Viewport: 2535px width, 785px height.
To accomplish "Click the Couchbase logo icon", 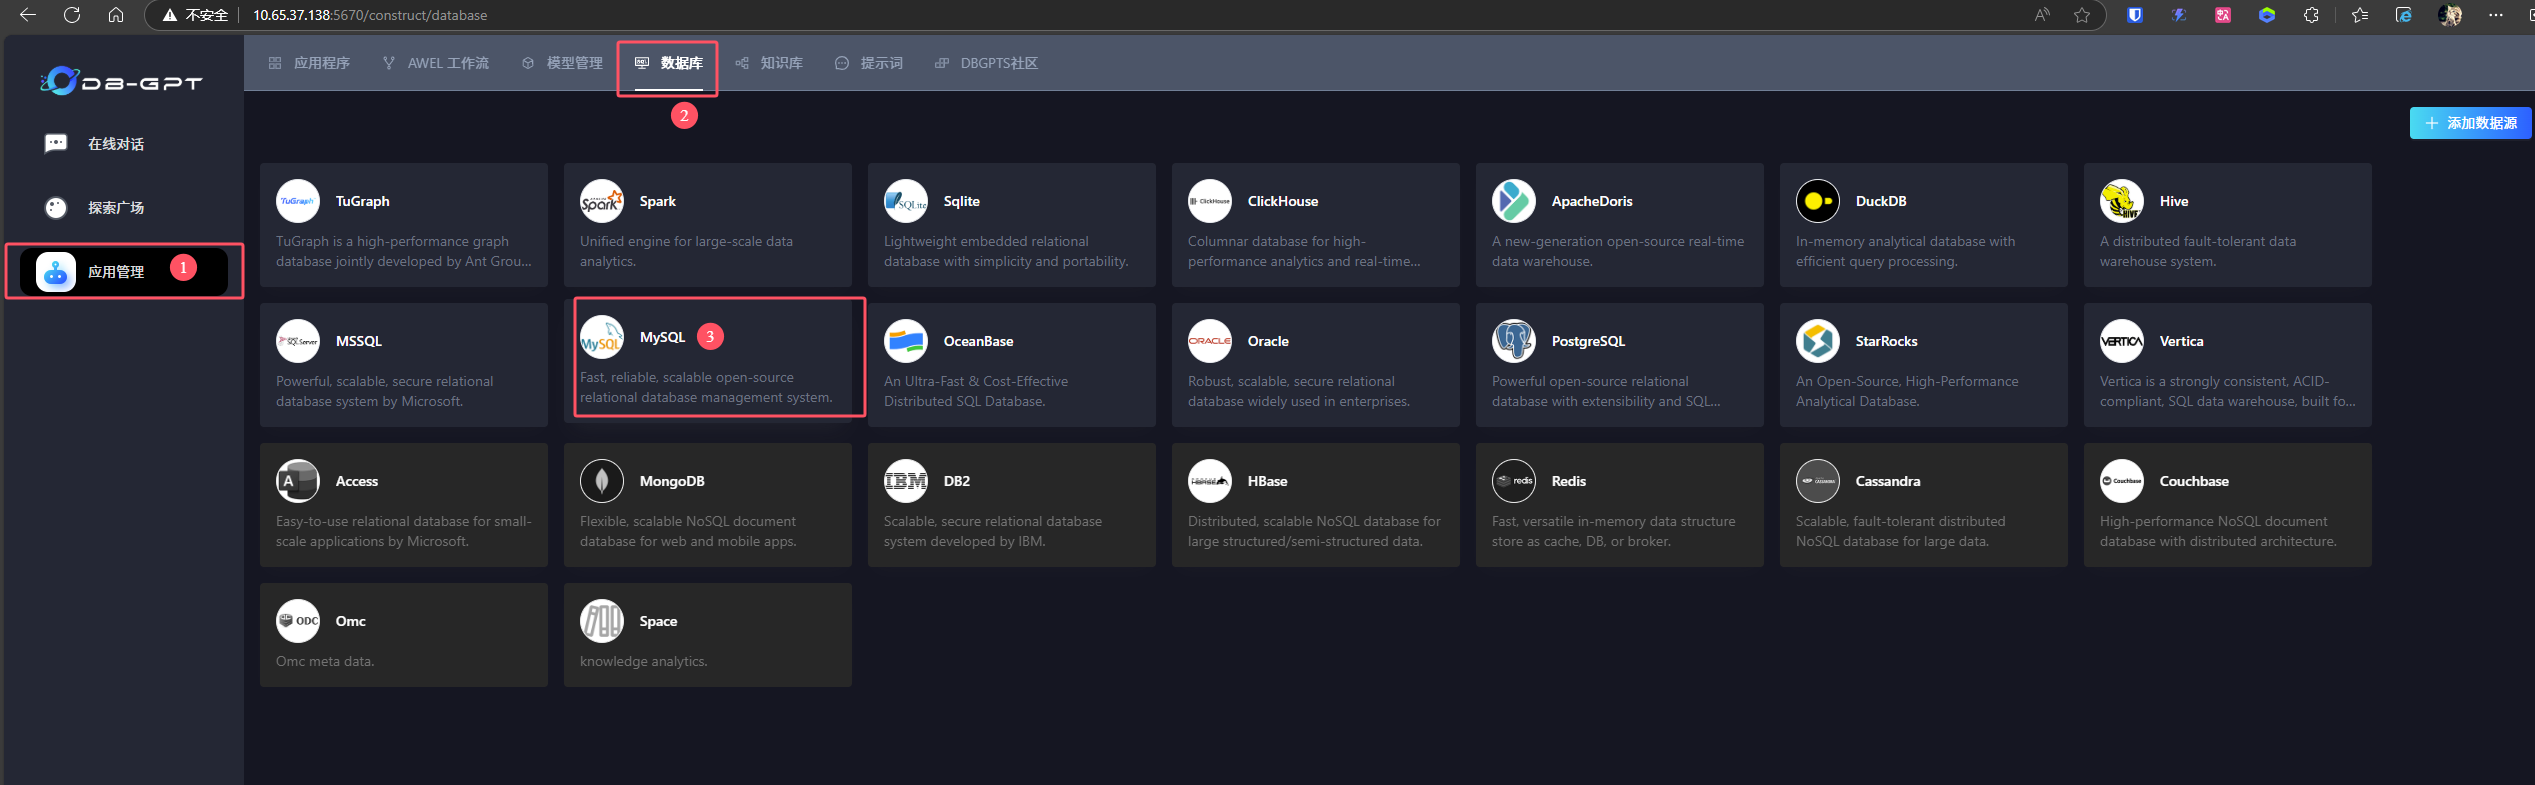I will 2122,481.
